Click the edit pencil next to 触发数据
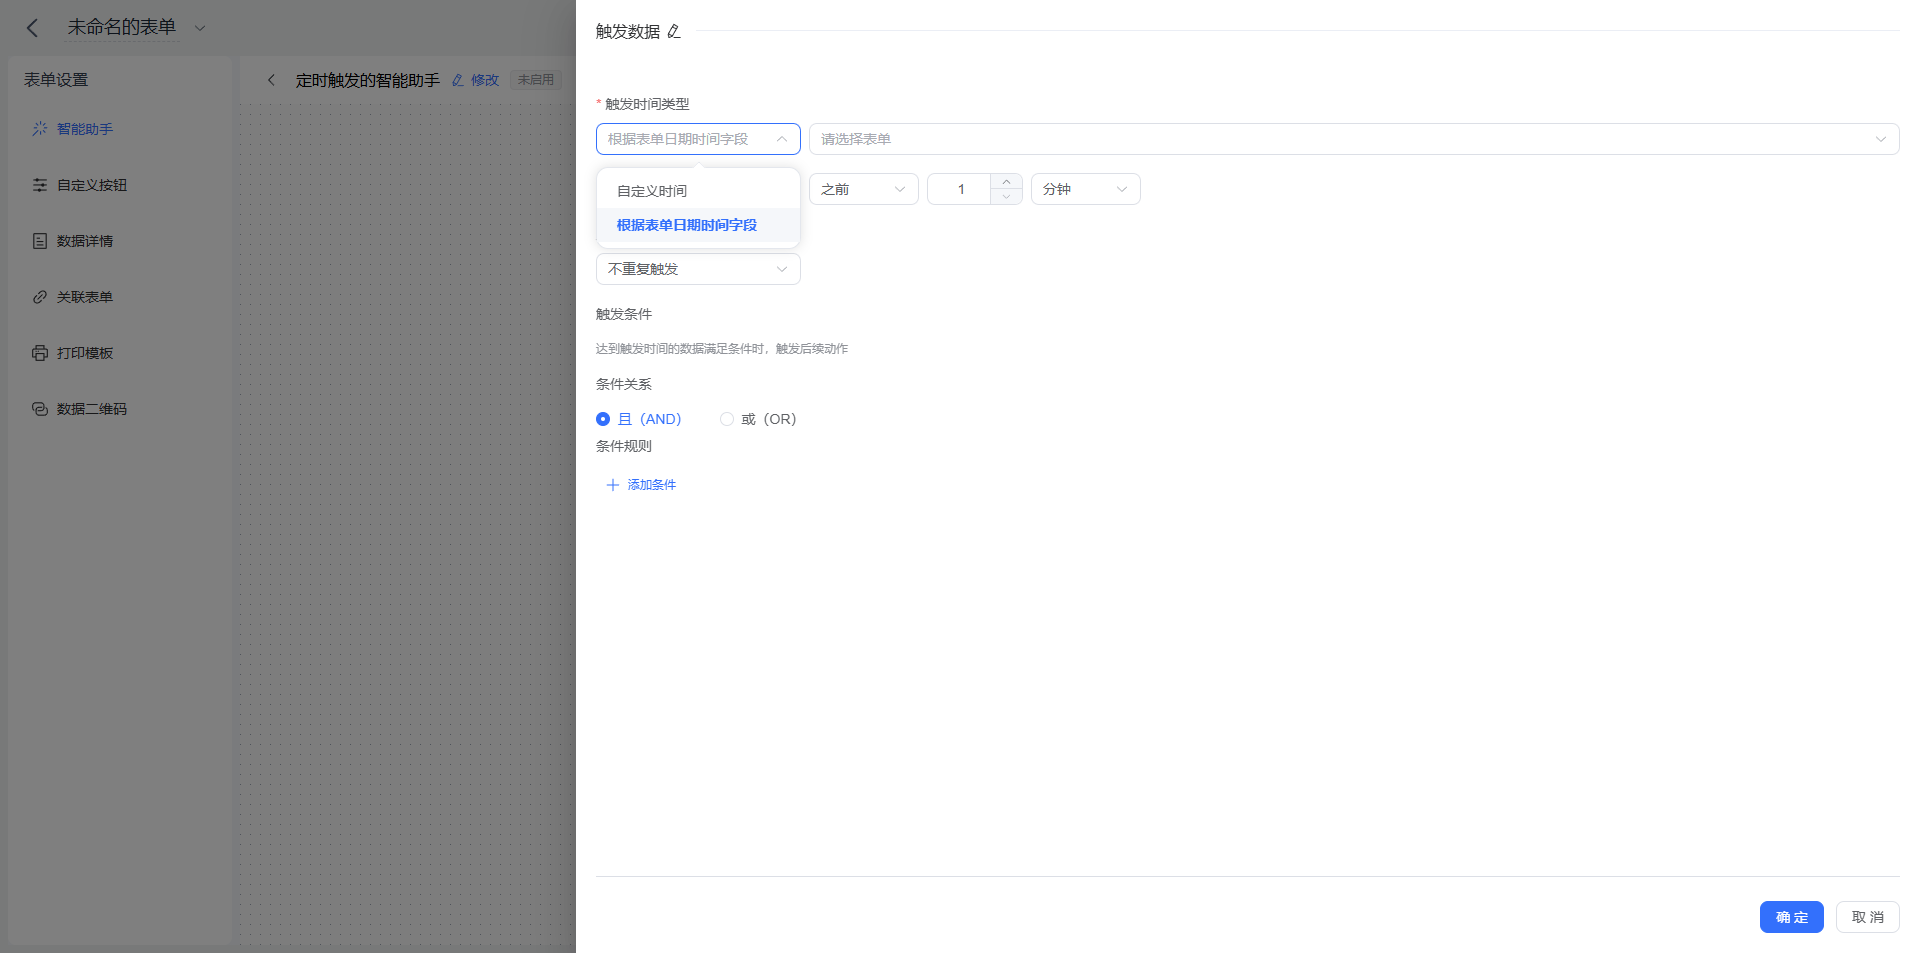Viewport: 1920px width, 953px height. tap(674, 32)
